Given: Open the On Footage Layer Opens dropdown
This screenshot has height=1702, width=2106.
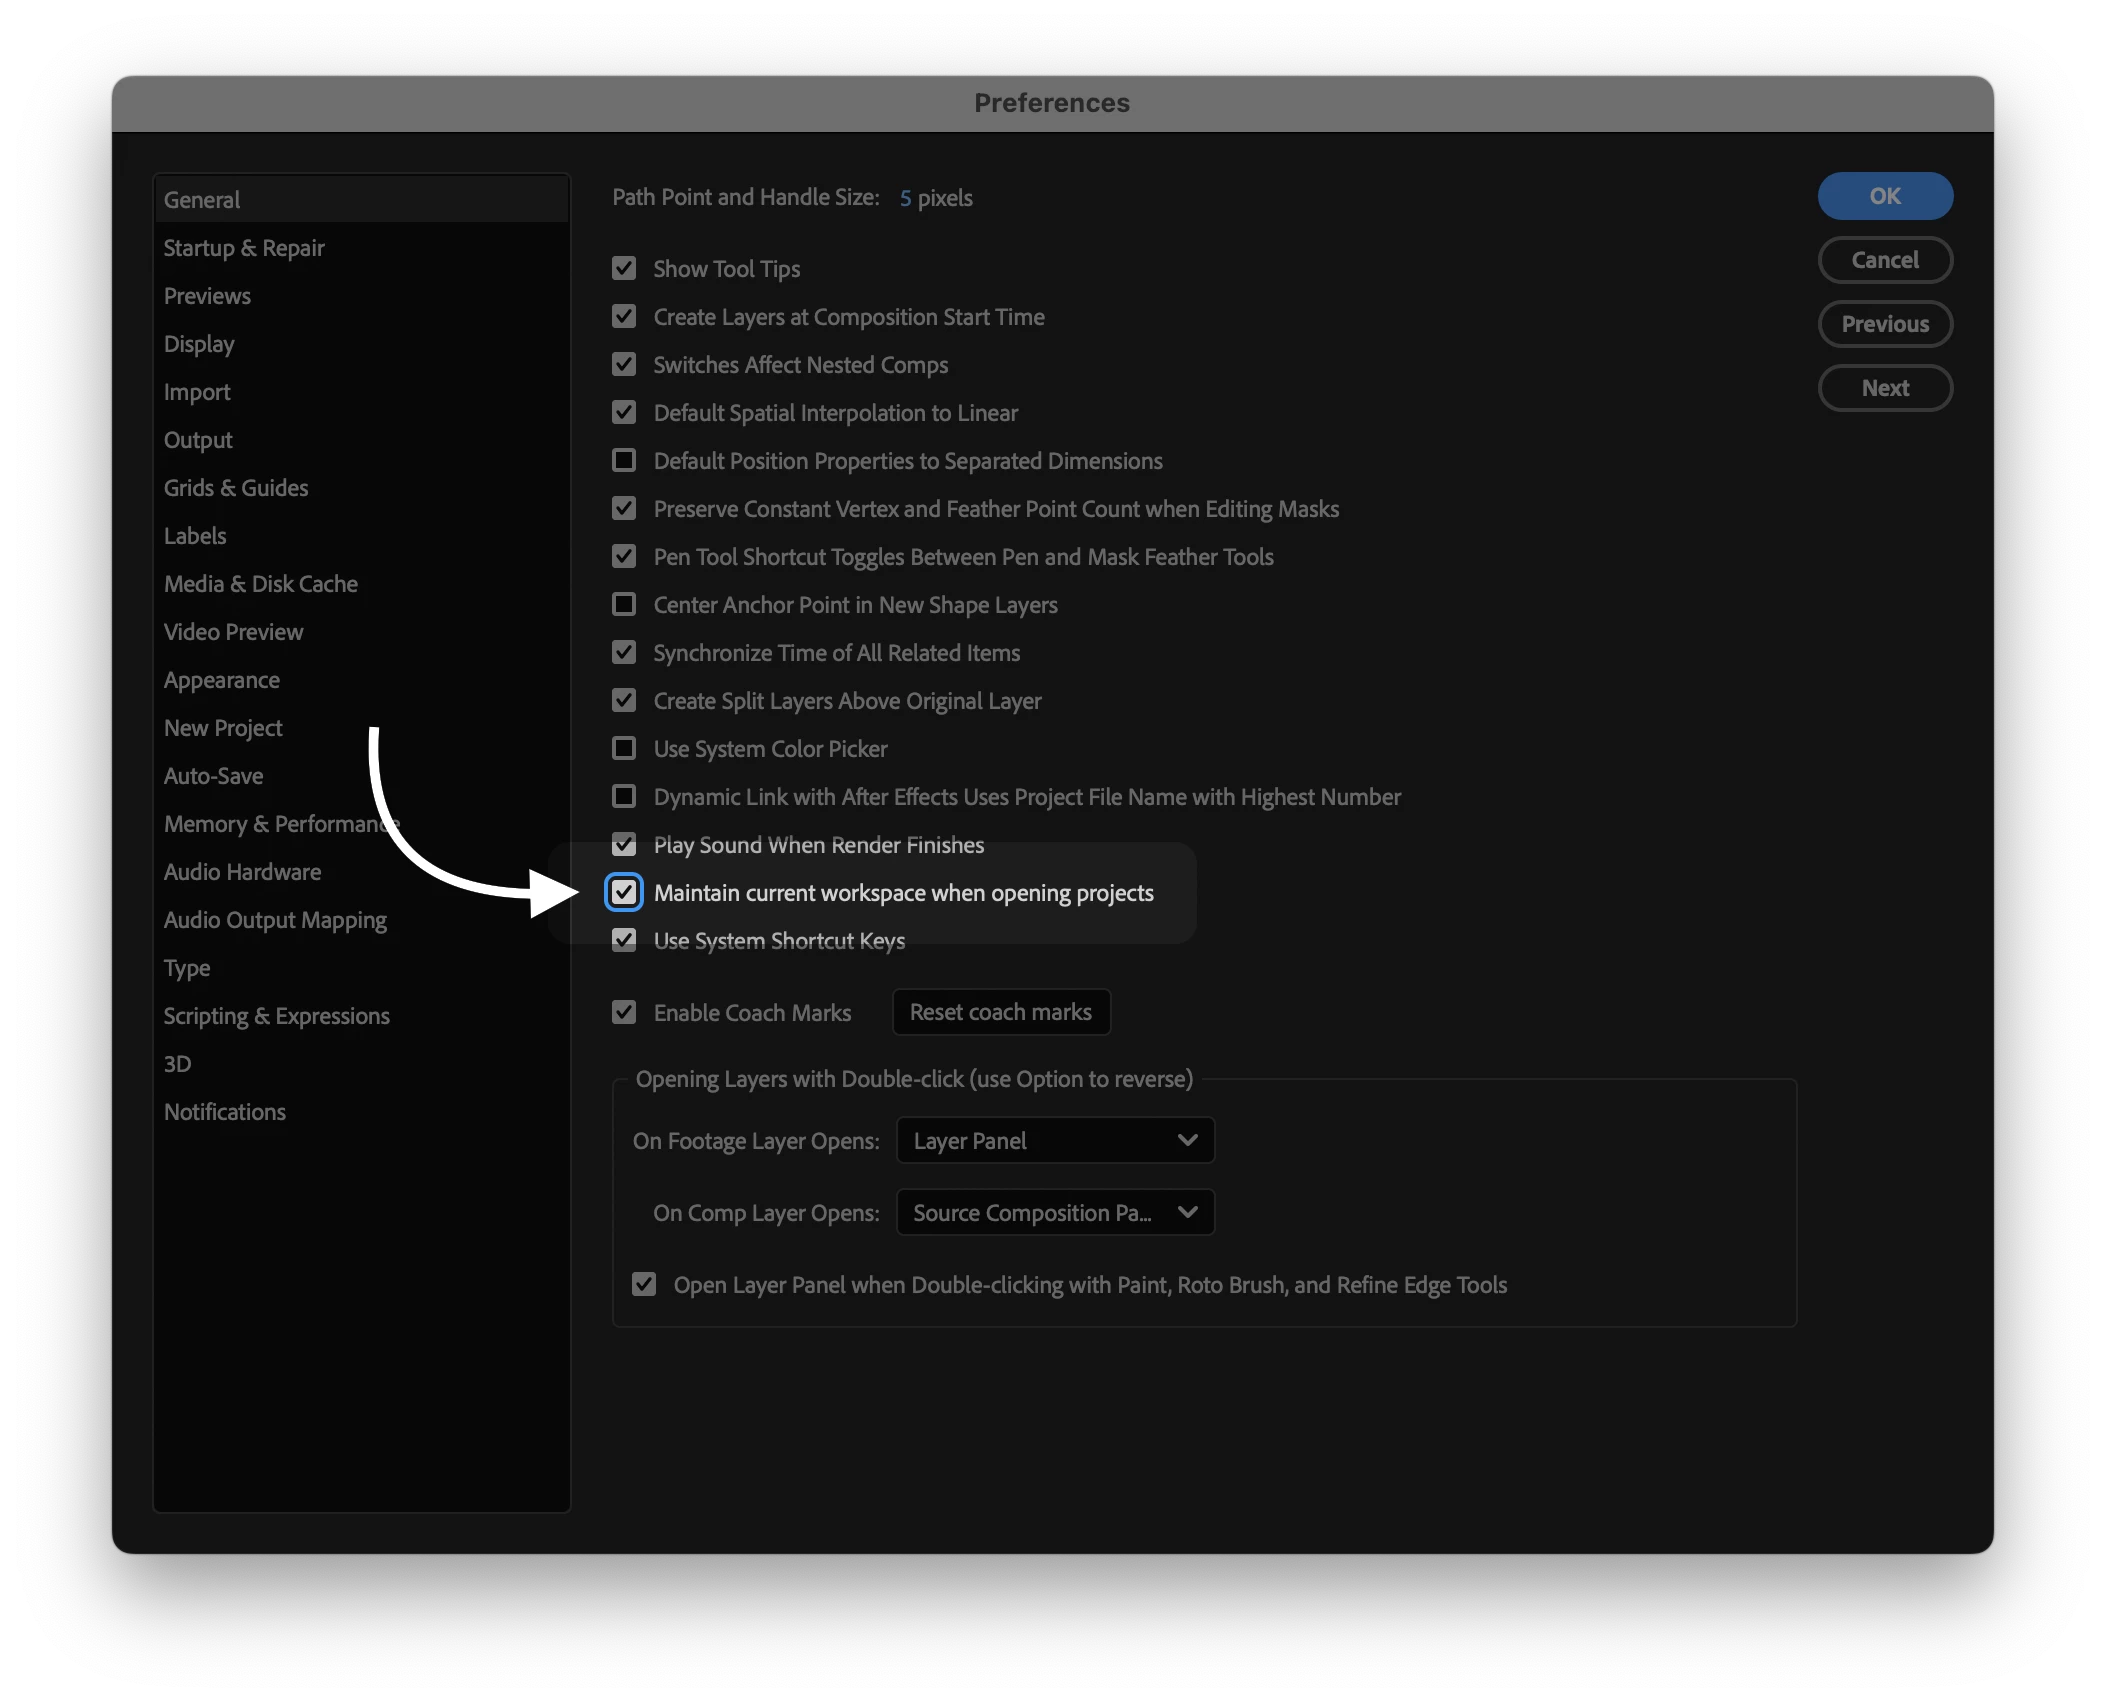Looking at the screenshot, I should [x=1055, y=1140].
